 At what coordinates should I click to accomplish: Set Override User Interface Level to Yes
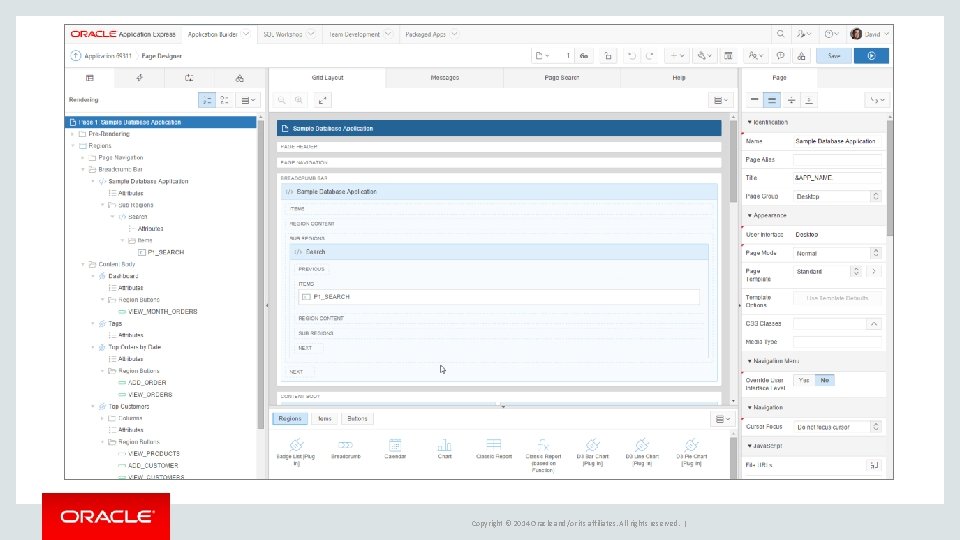click(804, 380)
